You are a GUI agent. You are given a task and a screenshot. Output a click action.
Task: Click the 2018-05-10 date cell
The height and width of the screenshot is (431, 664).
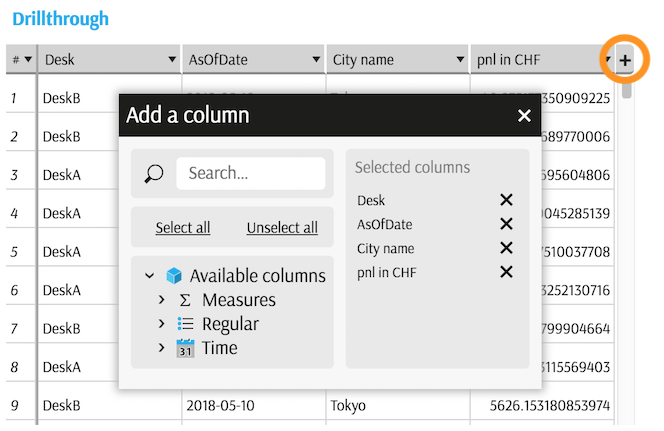coord(220,406)
